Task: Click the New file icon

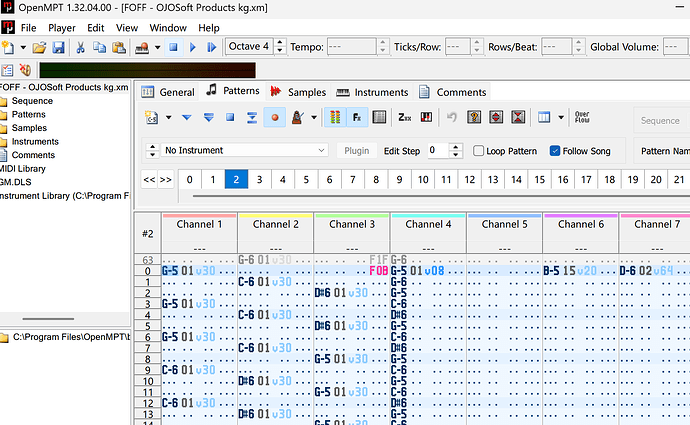Action: 8,47
